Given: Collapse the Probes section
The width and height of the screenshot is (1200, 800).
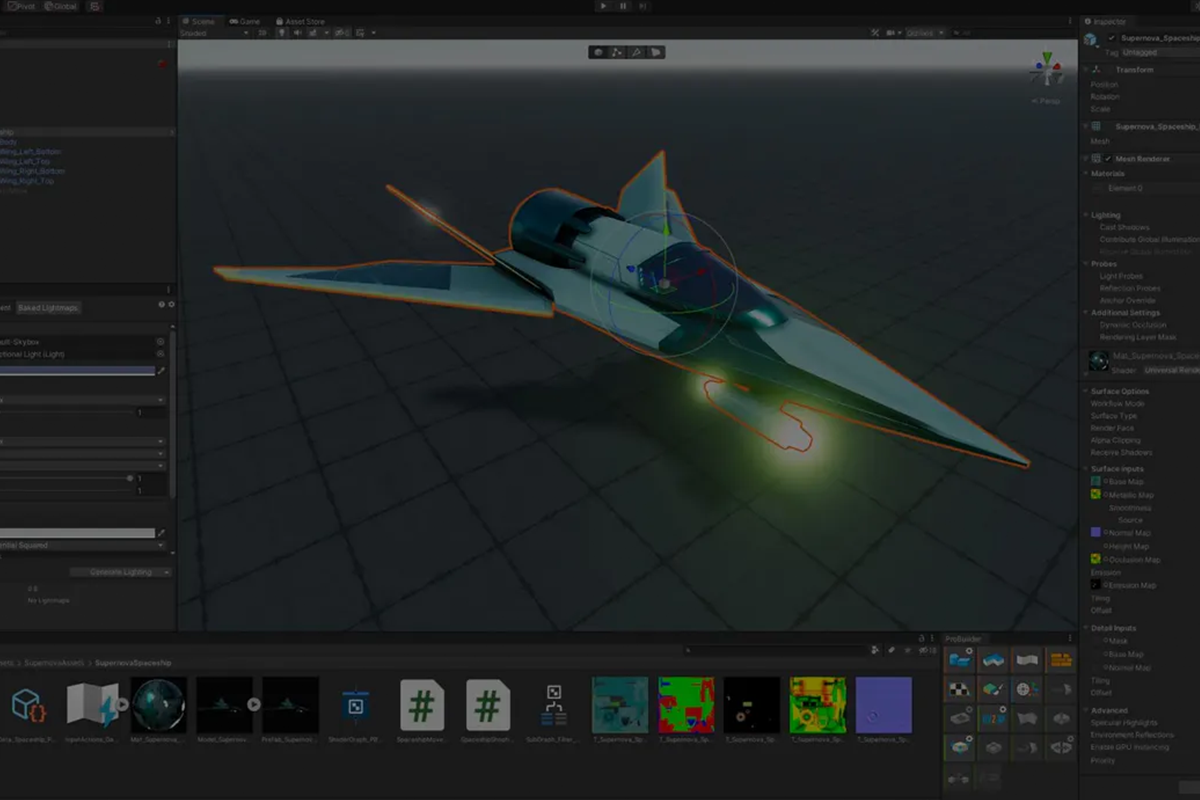Looking at the screenshot, I should pos(1087,264).
